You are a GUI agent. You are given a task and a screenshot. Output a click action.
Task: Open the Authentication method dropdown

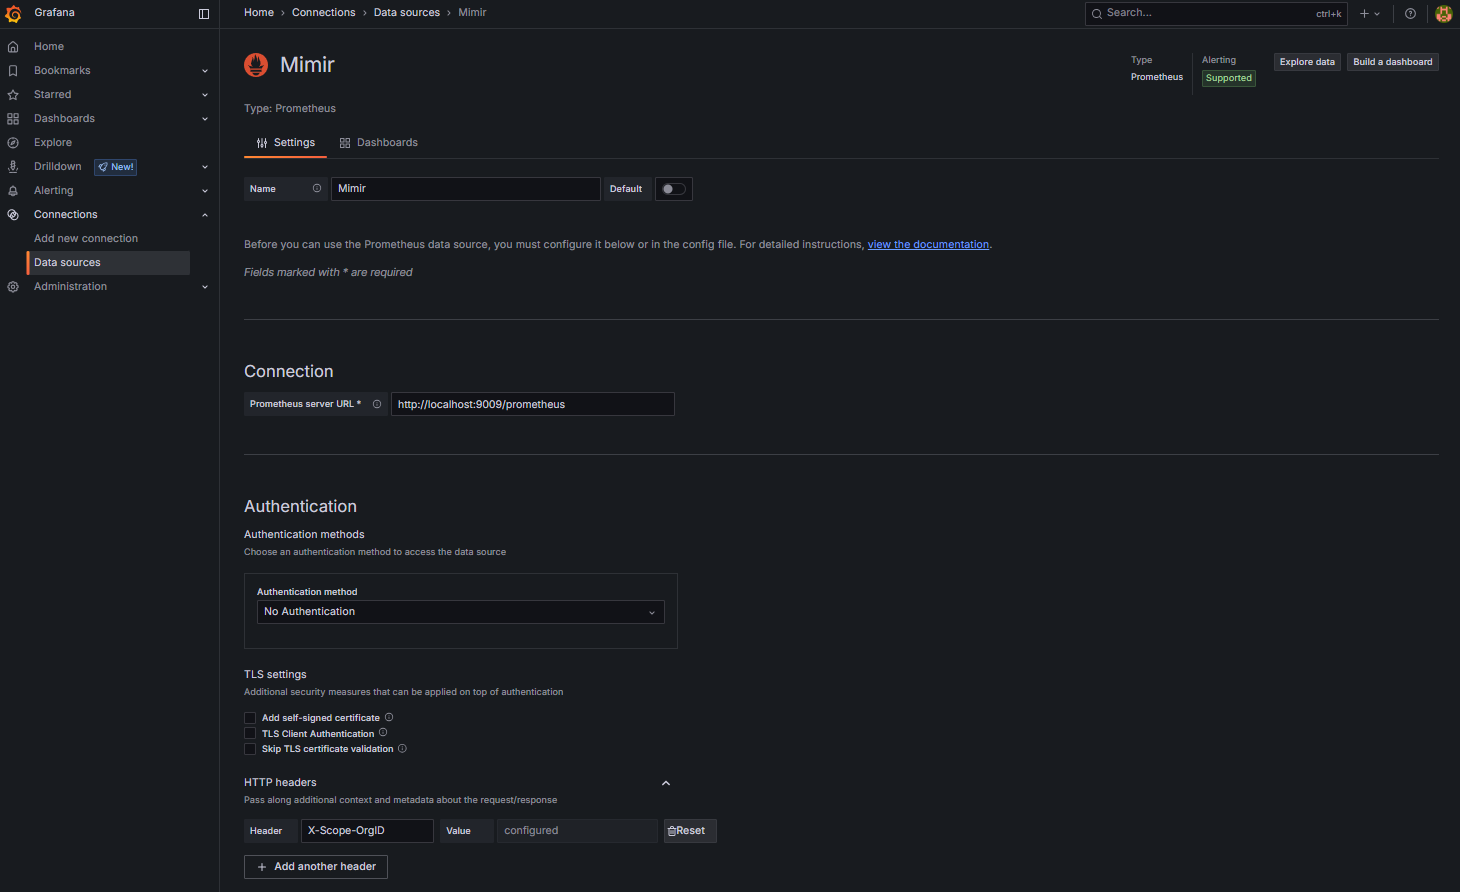coord(460,611)
